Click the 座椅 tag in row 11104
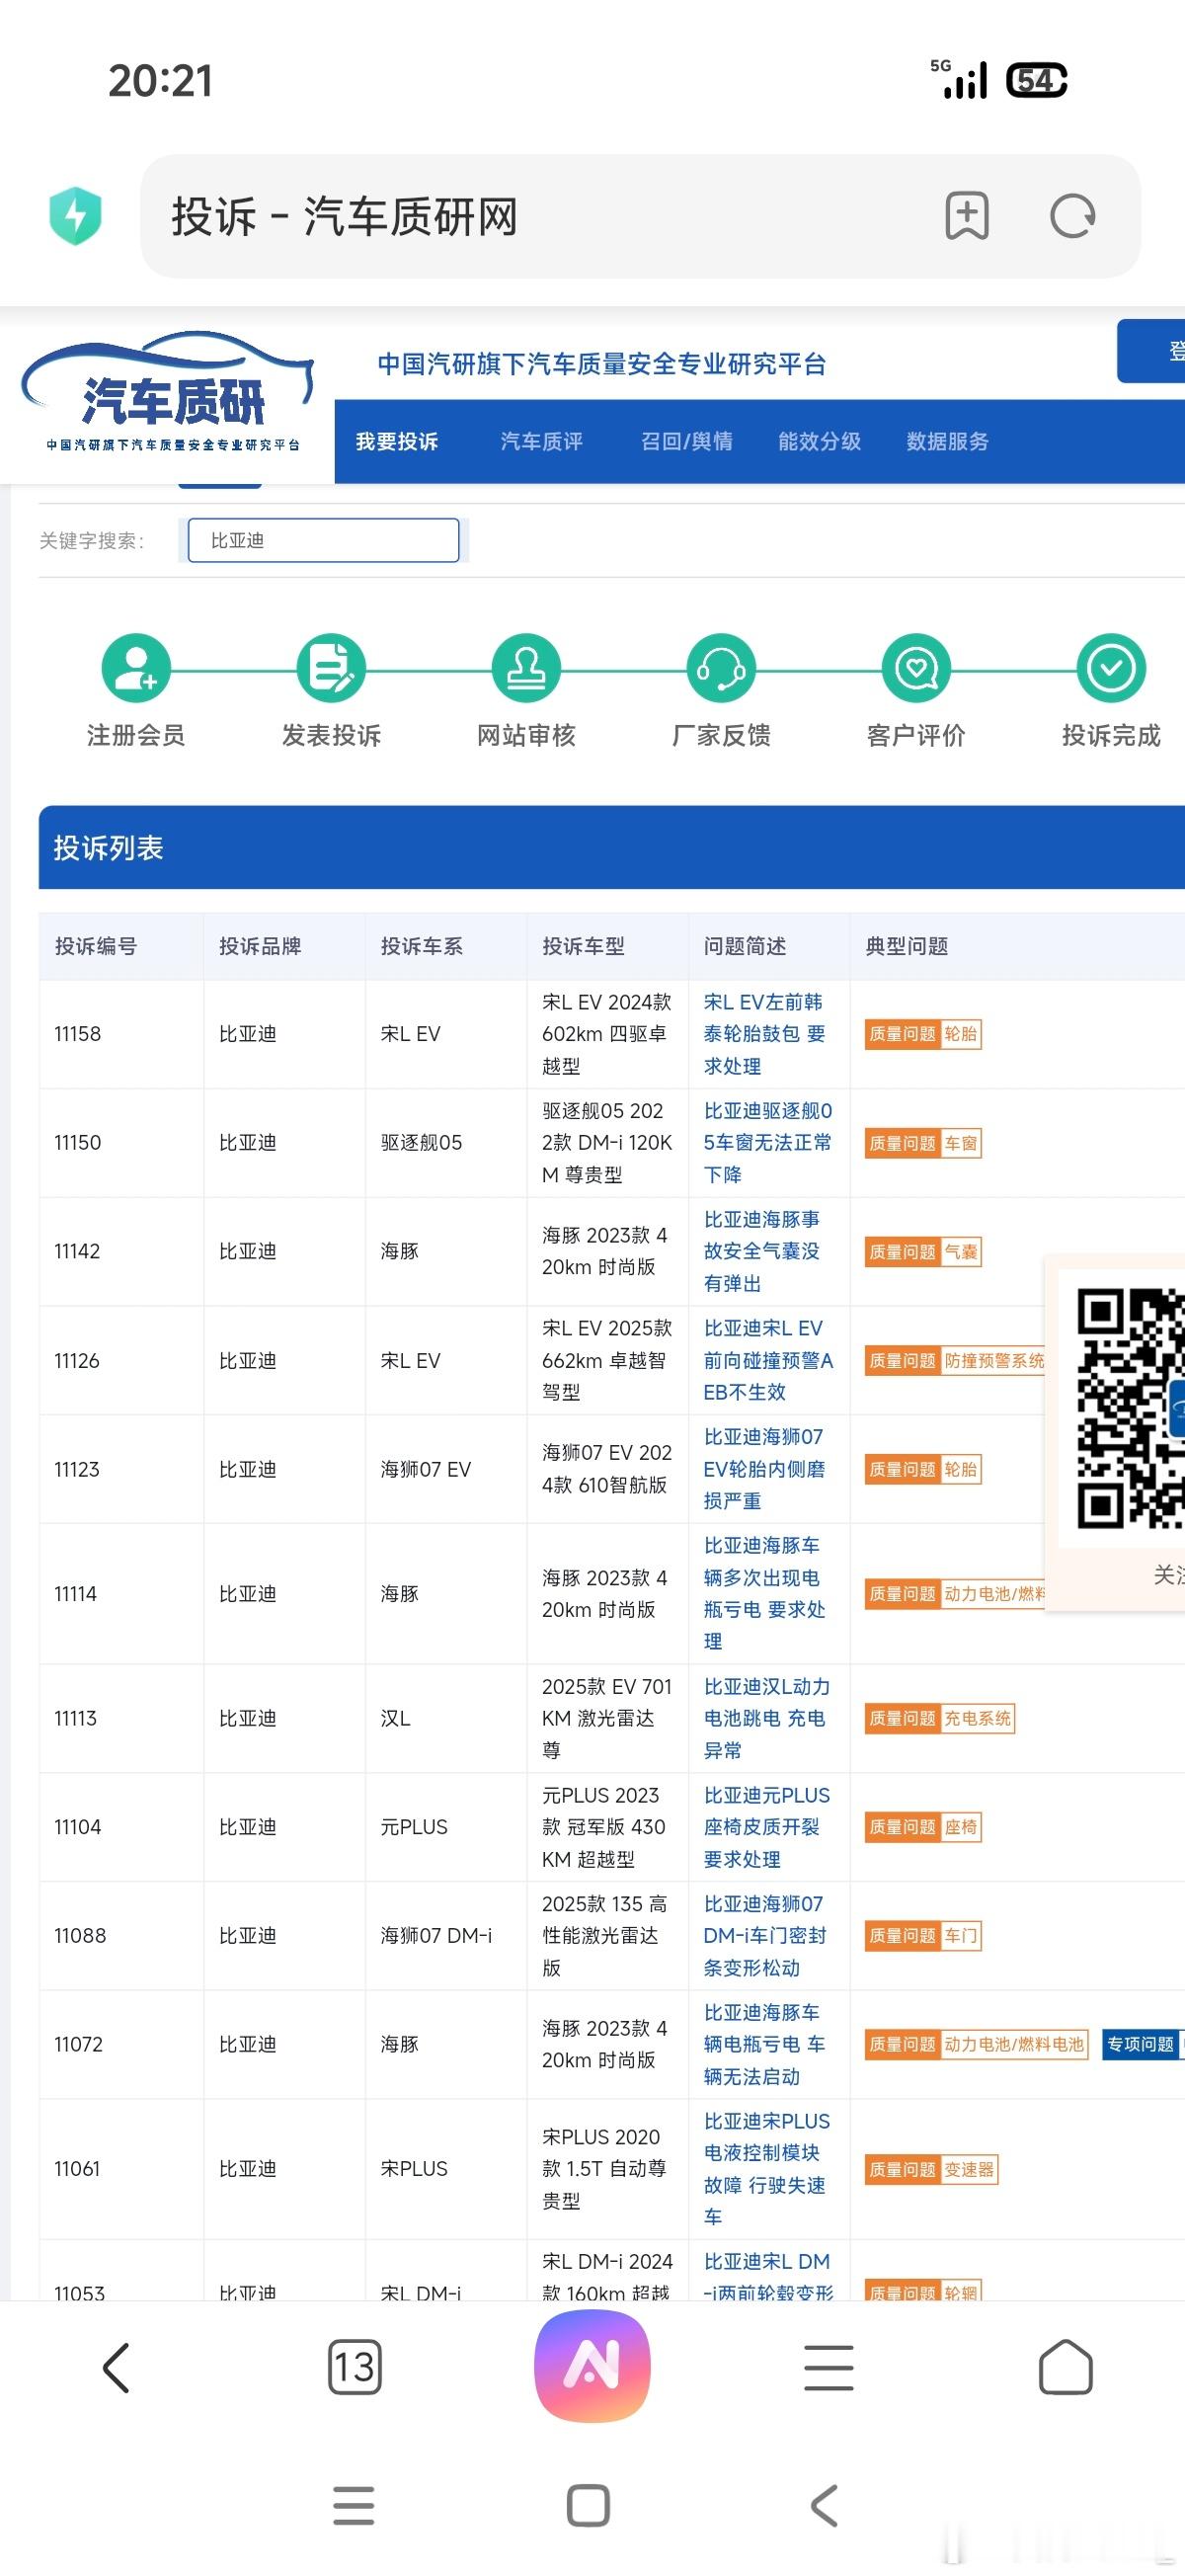This screenshot has width=1185, height=2576. [961, 1827]
